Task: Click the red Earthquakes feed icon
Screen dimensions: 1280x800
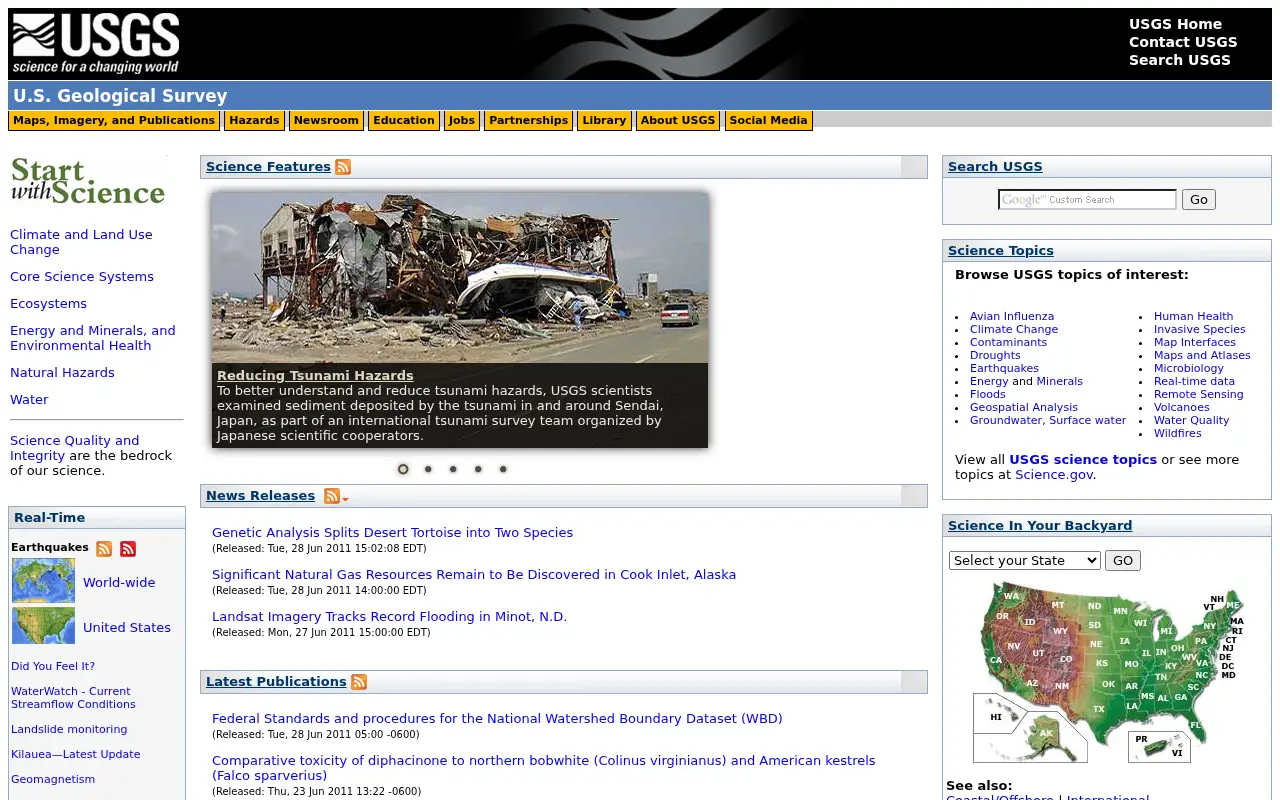Action: coord(128,549)
